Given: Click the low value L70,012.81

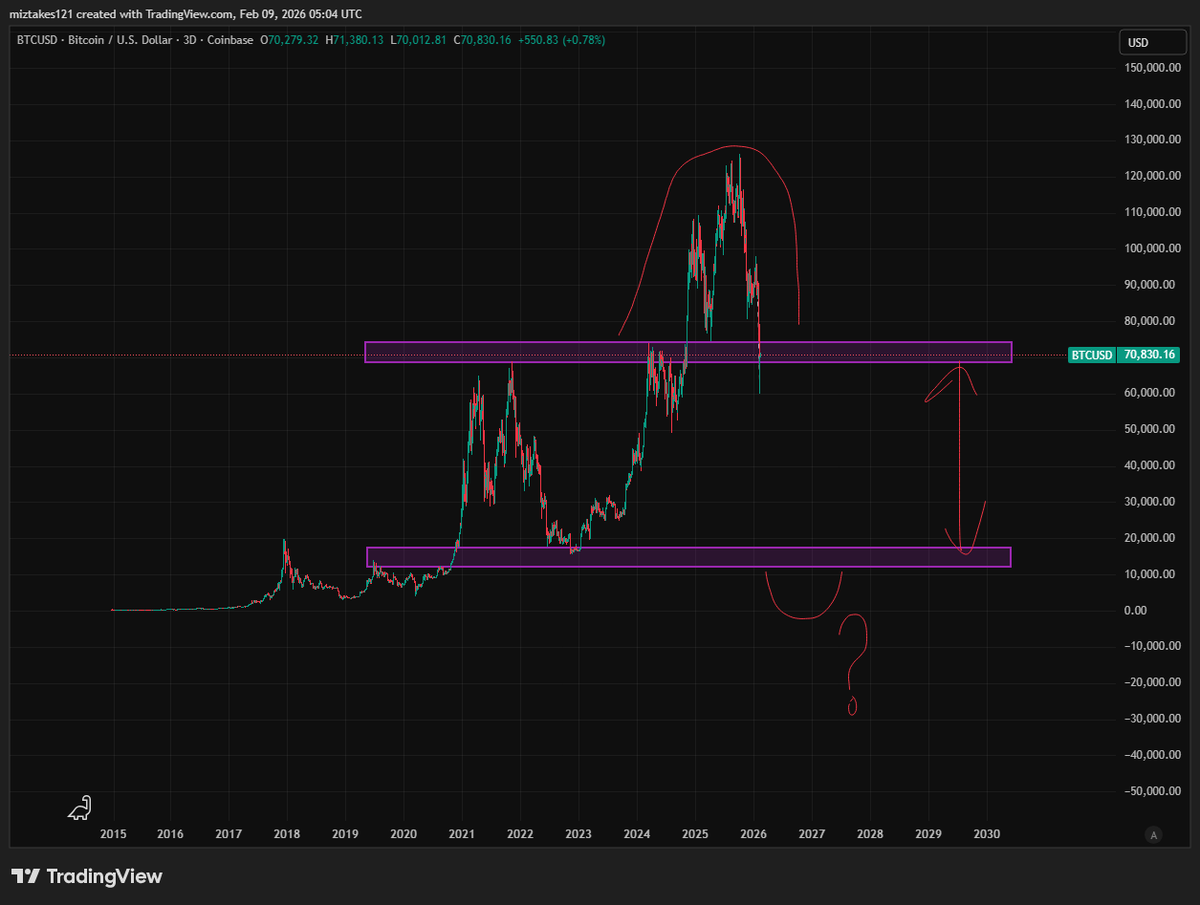Looking at the screenshot, I should coord(420,40).
